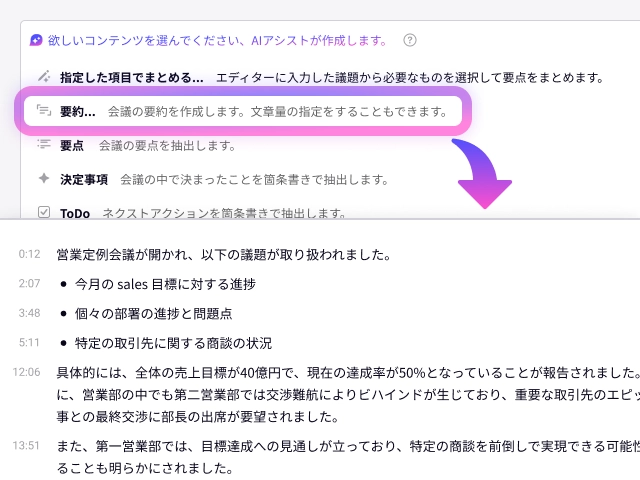Click the bullet 今月の sales 目標に対する進捗
The image size is (640, 480).
click(165, 284)
